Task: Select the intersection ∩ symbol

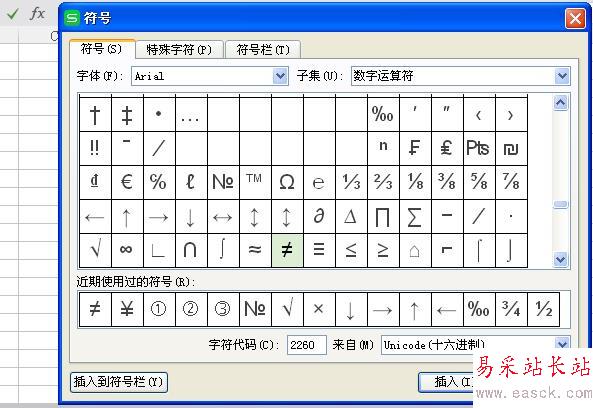Action: (x=191, y=250)
